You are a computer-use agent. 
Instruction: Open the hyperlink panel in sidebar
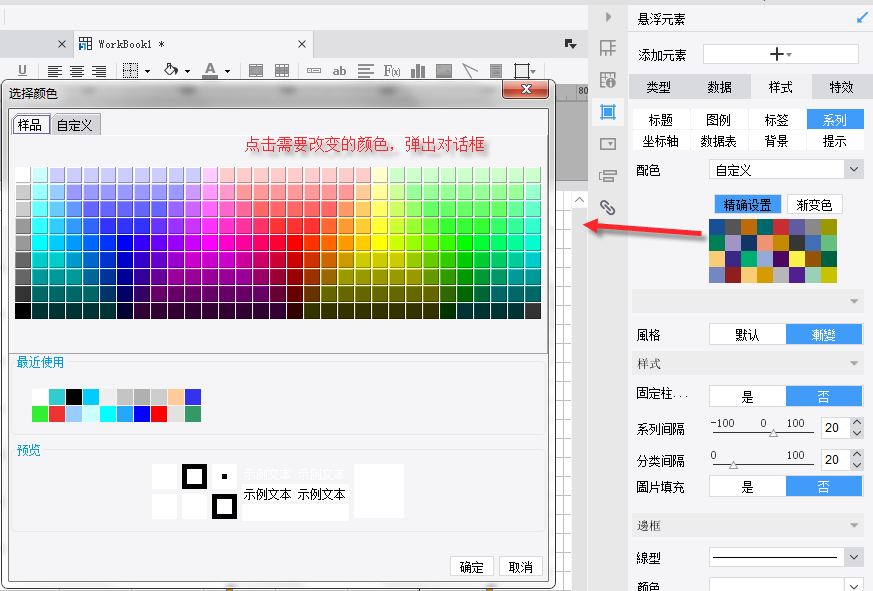(607, 208)
